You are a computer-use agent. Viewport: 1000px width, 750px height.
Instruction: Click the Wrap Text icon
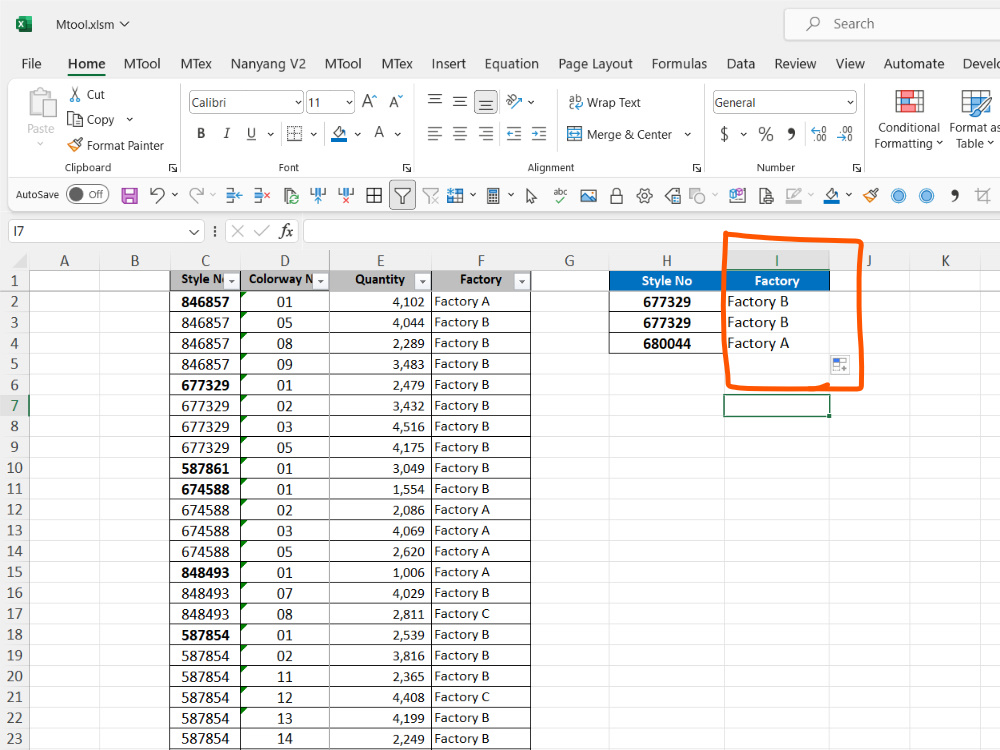pos(575,102)
